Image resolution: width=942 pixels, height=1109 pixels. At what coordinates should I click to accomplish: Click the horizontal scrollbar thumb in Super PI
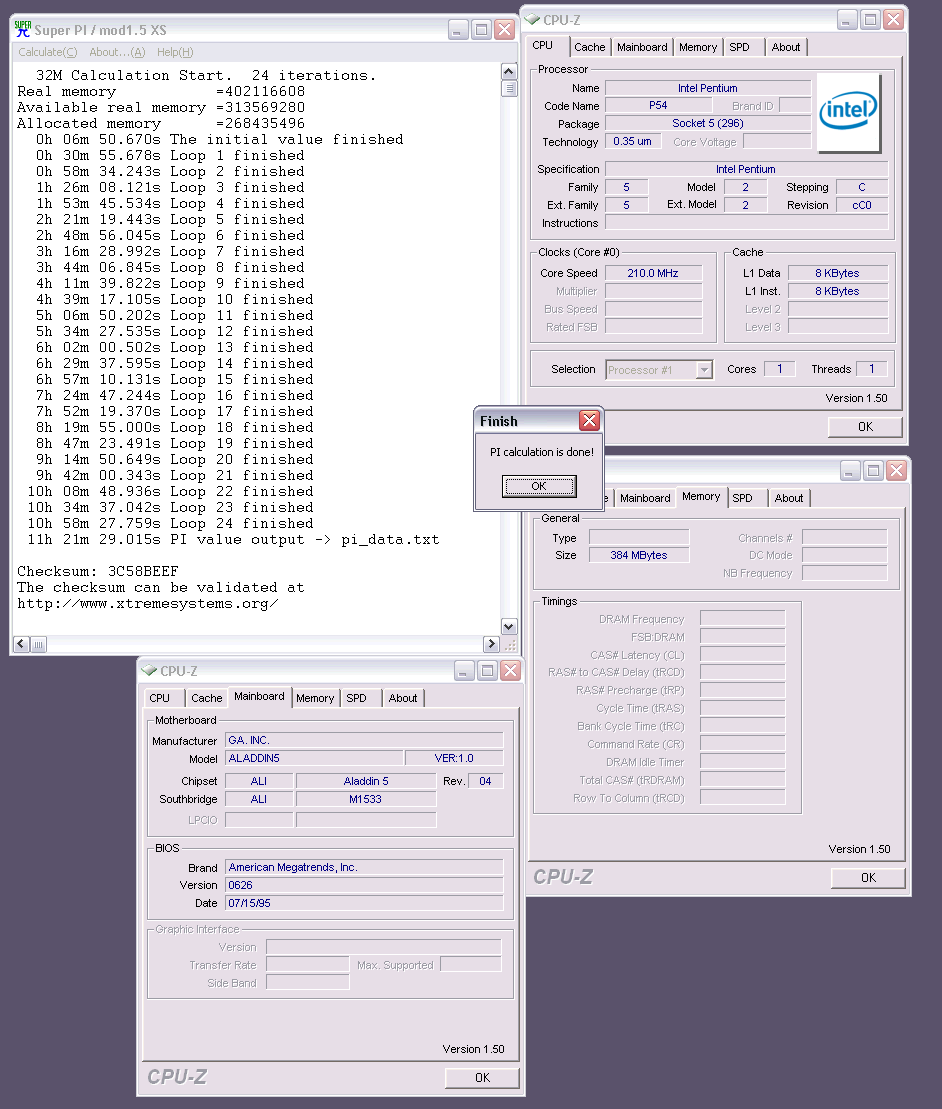point(39,644)
